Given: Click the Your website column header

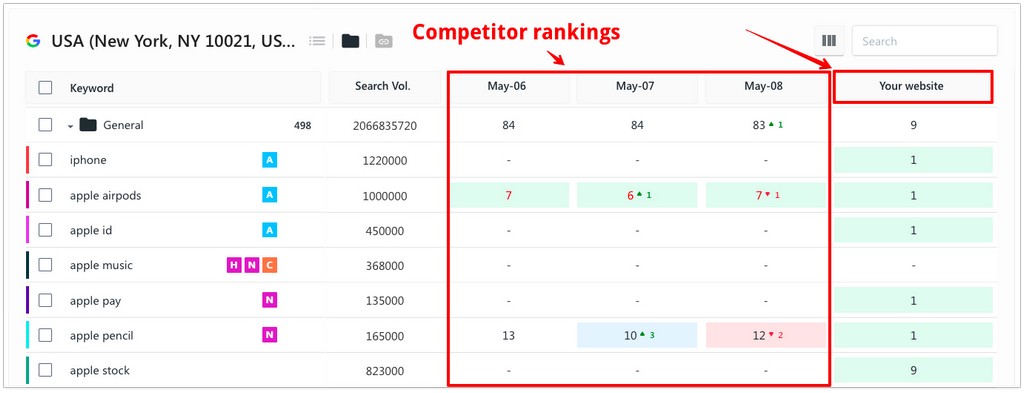Looking at the screenshot, I should pyautogui.click(x=913, y=86).
